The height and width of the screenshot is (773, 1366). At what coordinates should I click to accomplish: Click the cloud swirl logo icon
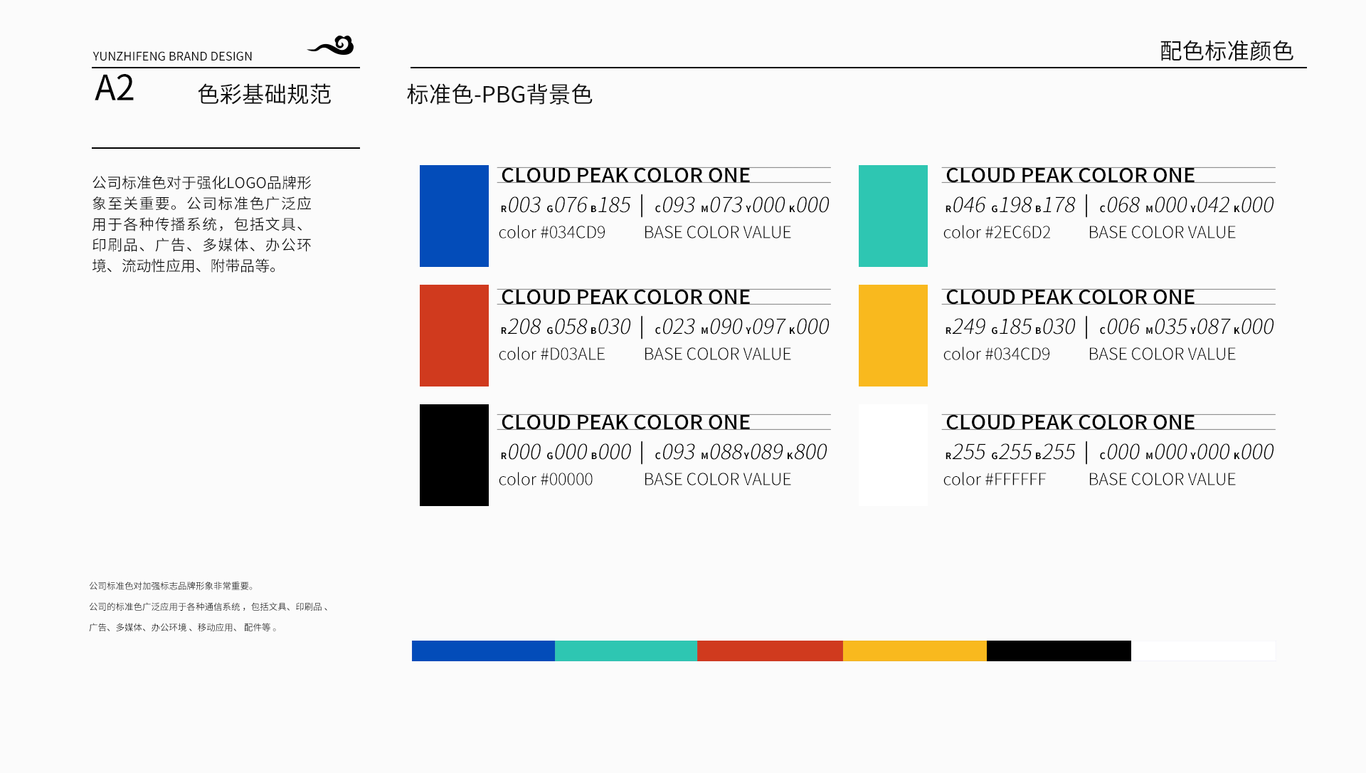[331, 46]
